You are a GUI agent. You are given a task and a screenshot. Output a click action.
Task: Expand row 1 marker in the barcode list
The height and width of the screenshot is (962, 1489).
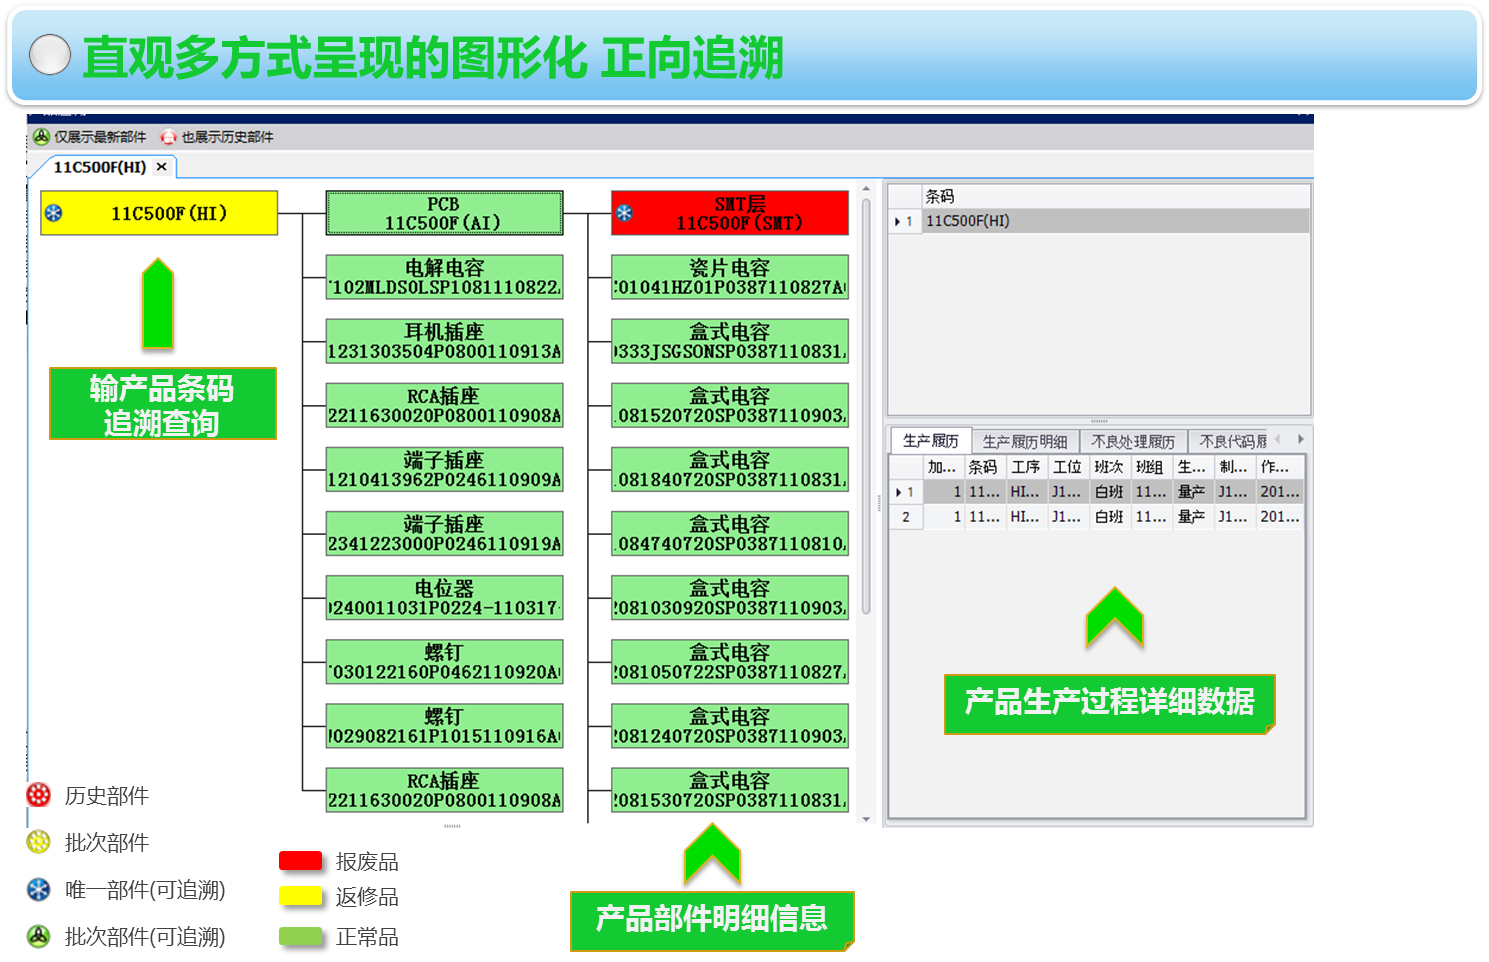click(x=898, y=221)
